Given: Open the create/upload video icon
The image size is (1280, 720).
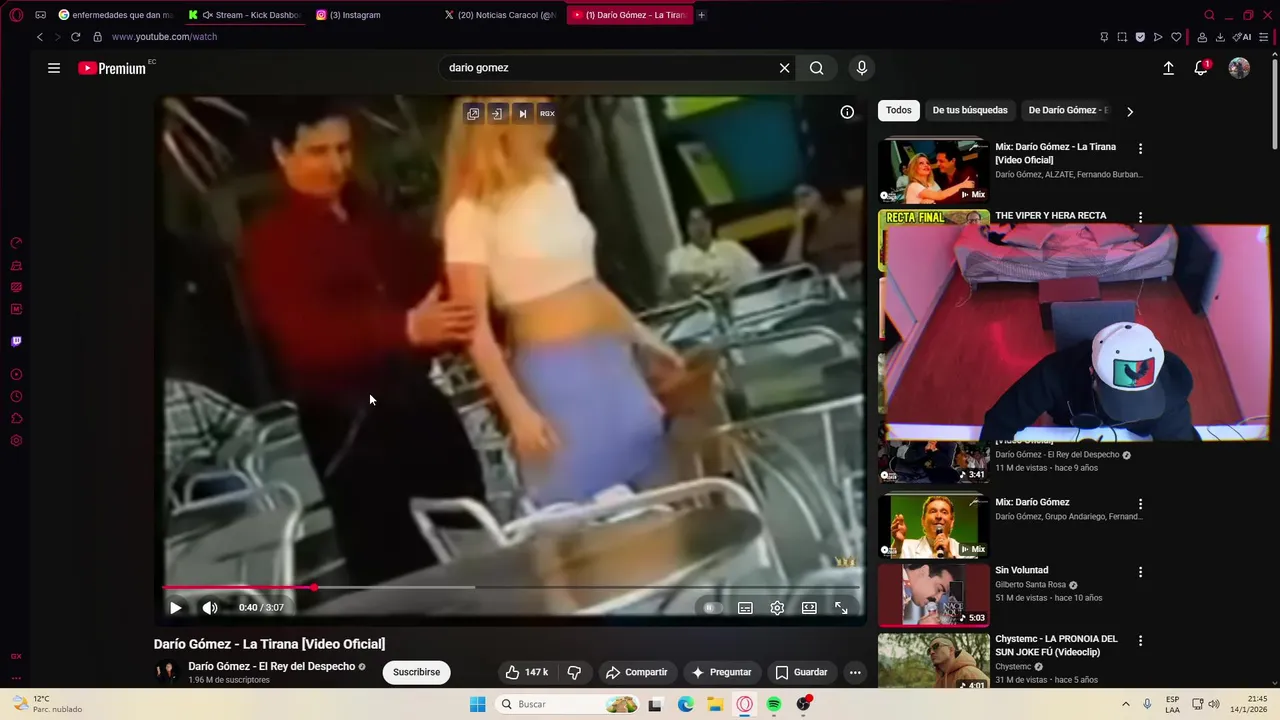Looking at the screenshot, I should tap(1168, 68).
